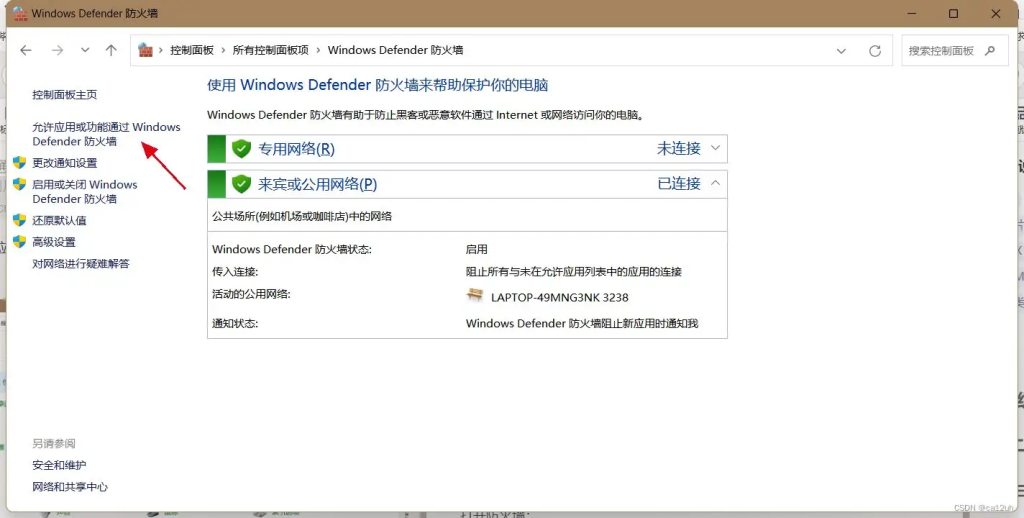
Task: Click LAPTOP-49MNG3NK 3238 network name
Action: (x=560, y=297)
